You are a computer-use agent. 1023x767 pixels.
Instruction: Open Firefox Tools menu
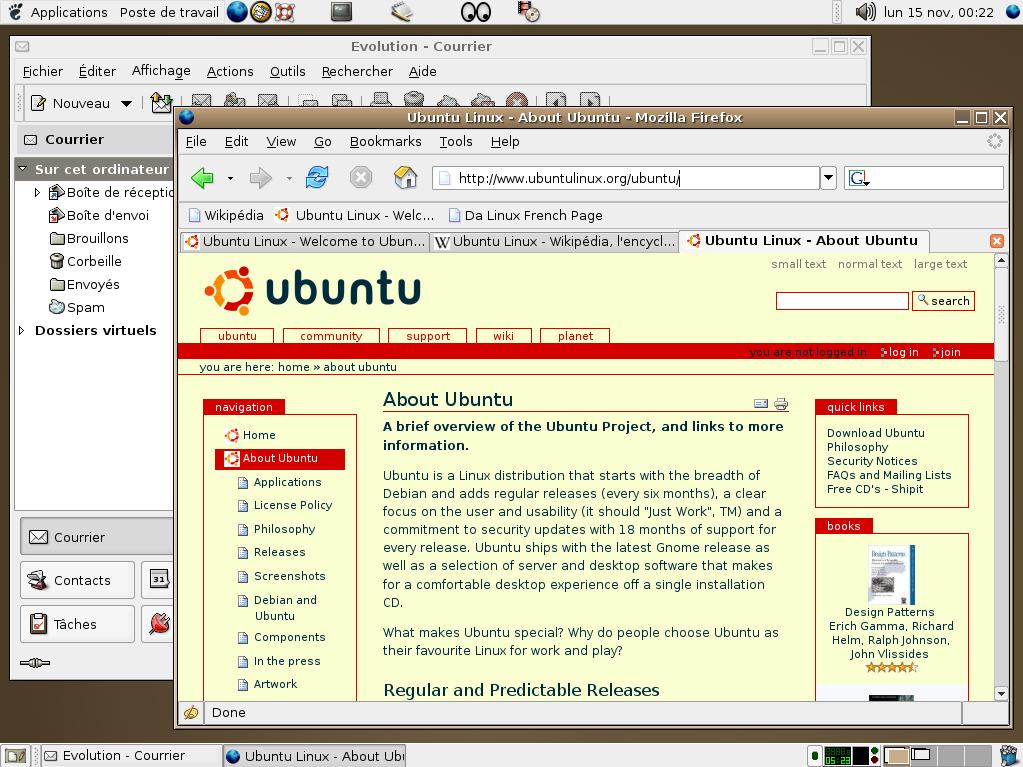pos(455,142)
